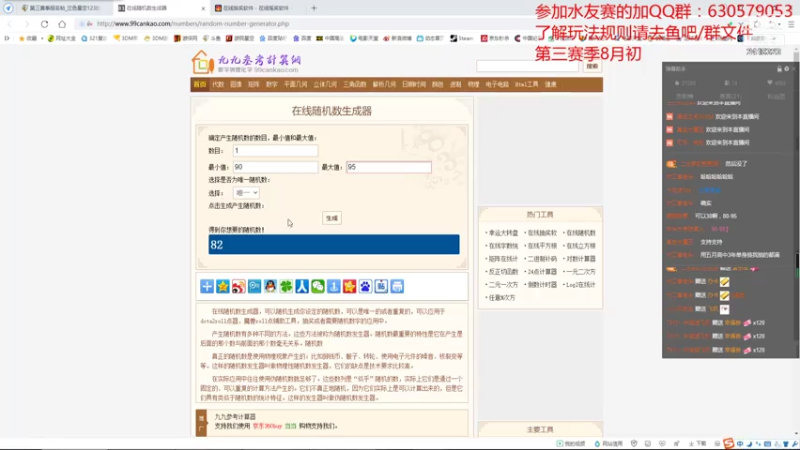Viewport: 800px width, 450px height.
Task: Open the 倒数计时器 tool link
Action: (x=541, y=285)
